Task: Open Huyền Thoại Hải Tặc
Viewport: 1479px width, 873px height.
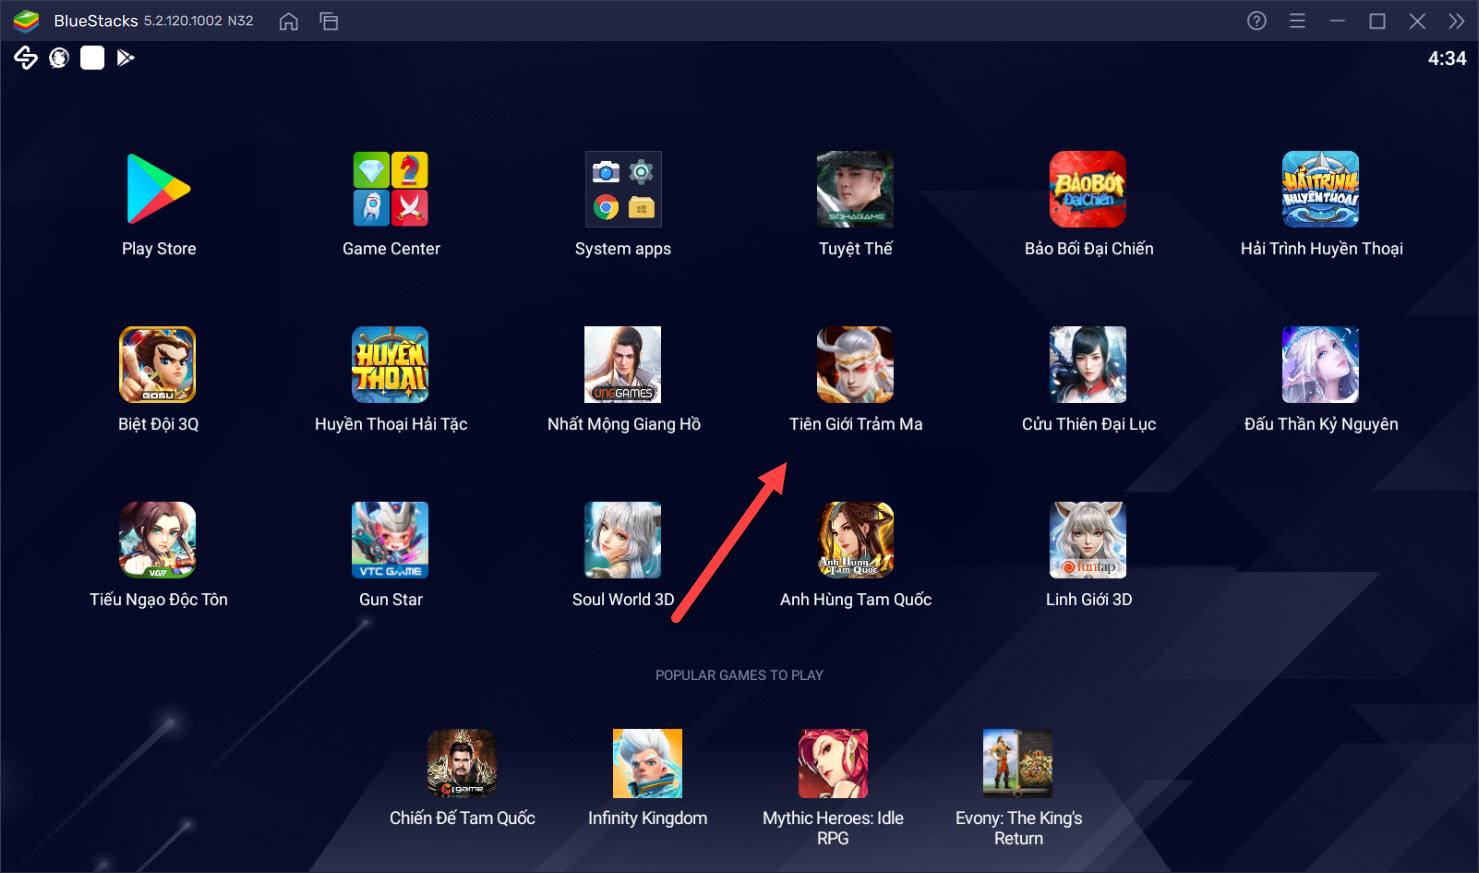Action: pyautogui.click(x=391, y=365)
